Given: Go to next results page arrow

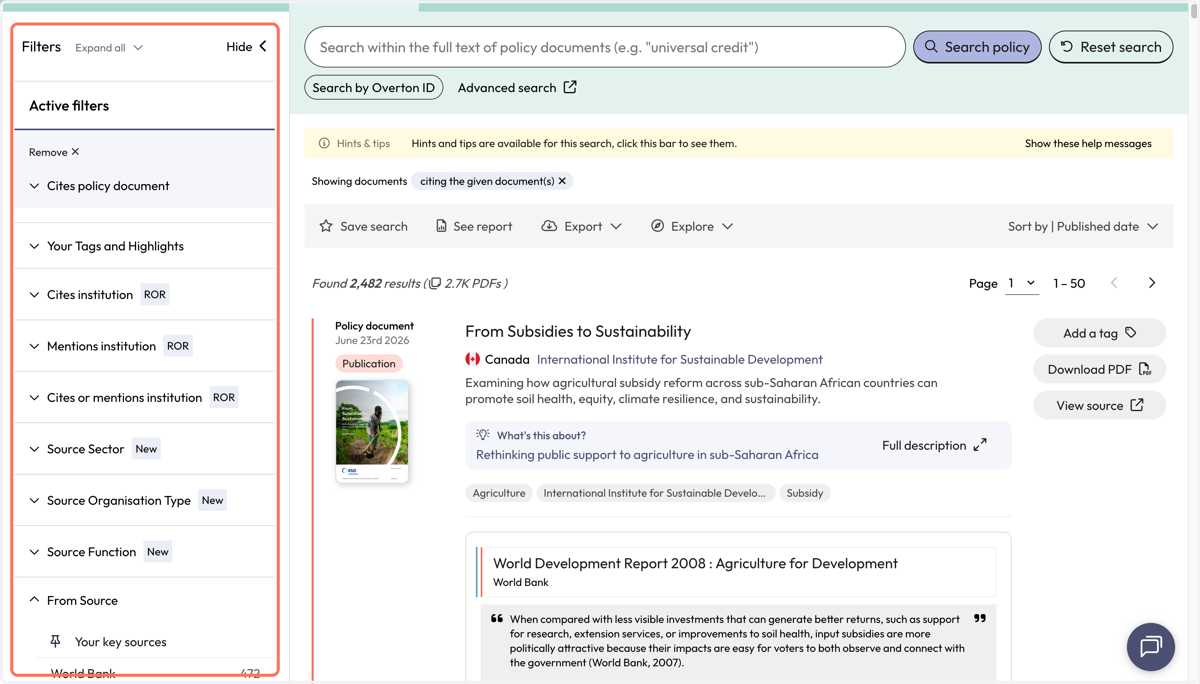Looking at the screenshot, I should (x=1152, y=283).
